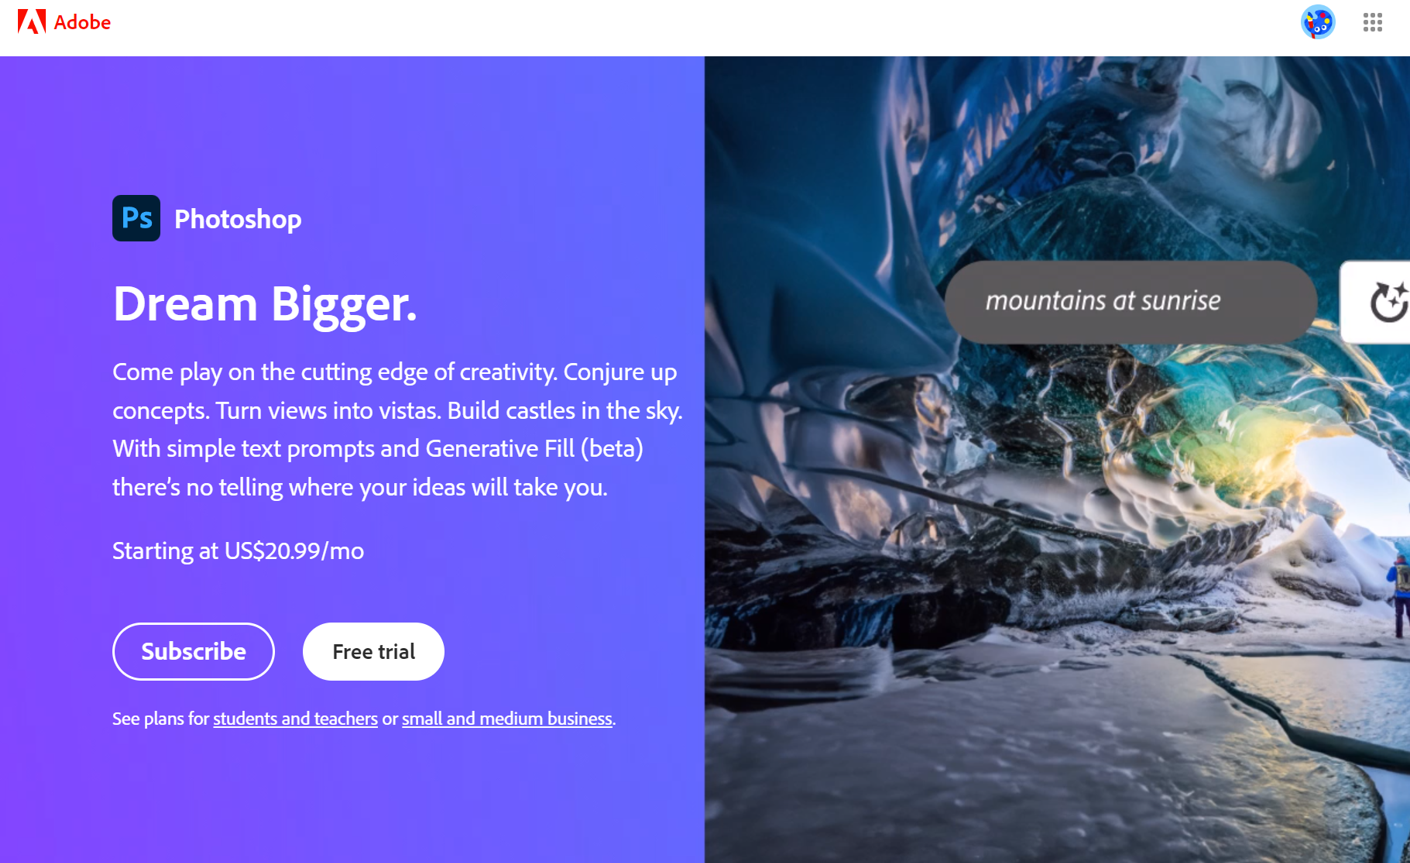The width and height of the screenshot is (1410, 863).
Task: Click the See plans for text
Action: click(x=160, y=718)
